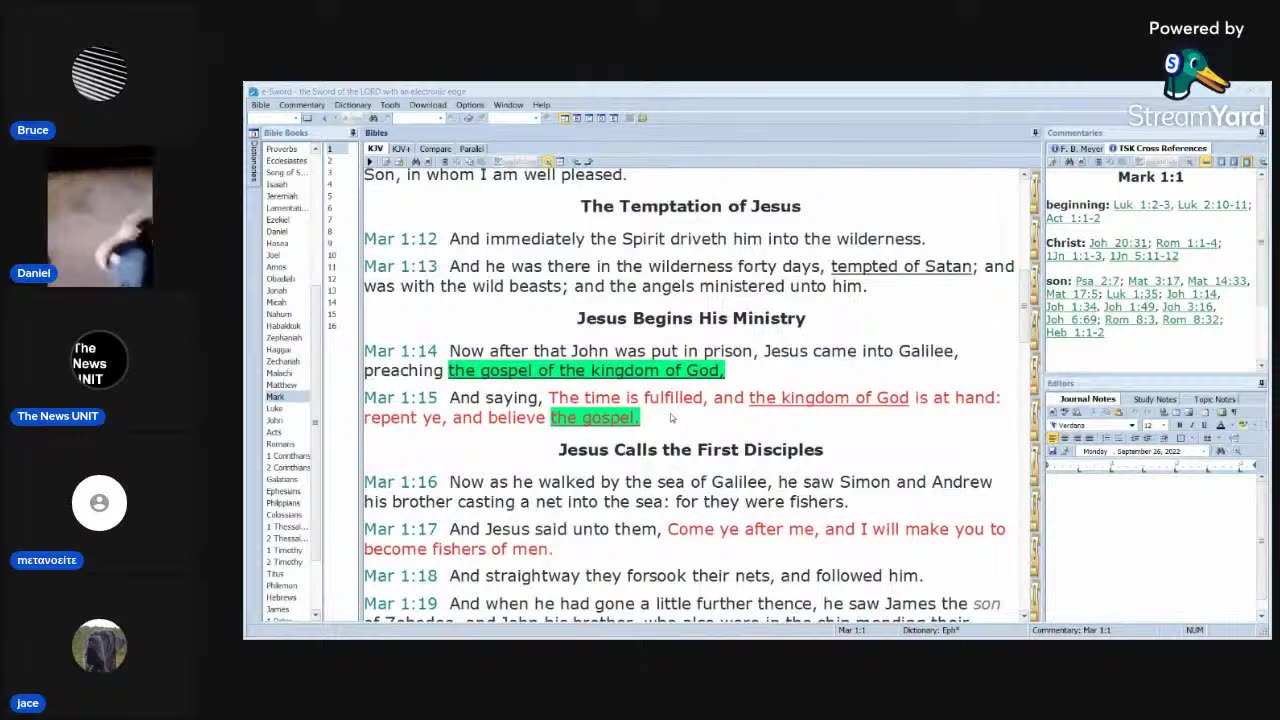The width and height of the screenshot is (1280, 720).
Task: Select Matthew in the Bible Books list
Action: pyautogui.click(x=281, y=385)
